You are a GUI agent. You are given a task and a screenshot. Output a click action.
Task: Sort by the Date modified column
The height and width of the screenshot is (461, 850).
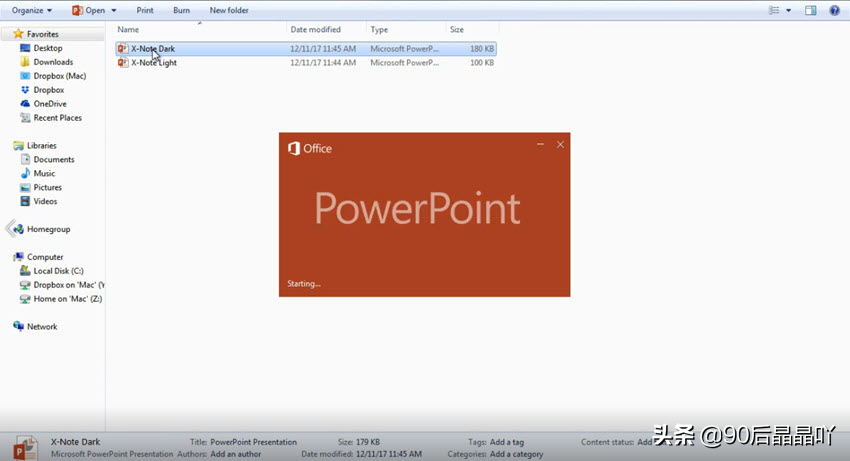315,30
